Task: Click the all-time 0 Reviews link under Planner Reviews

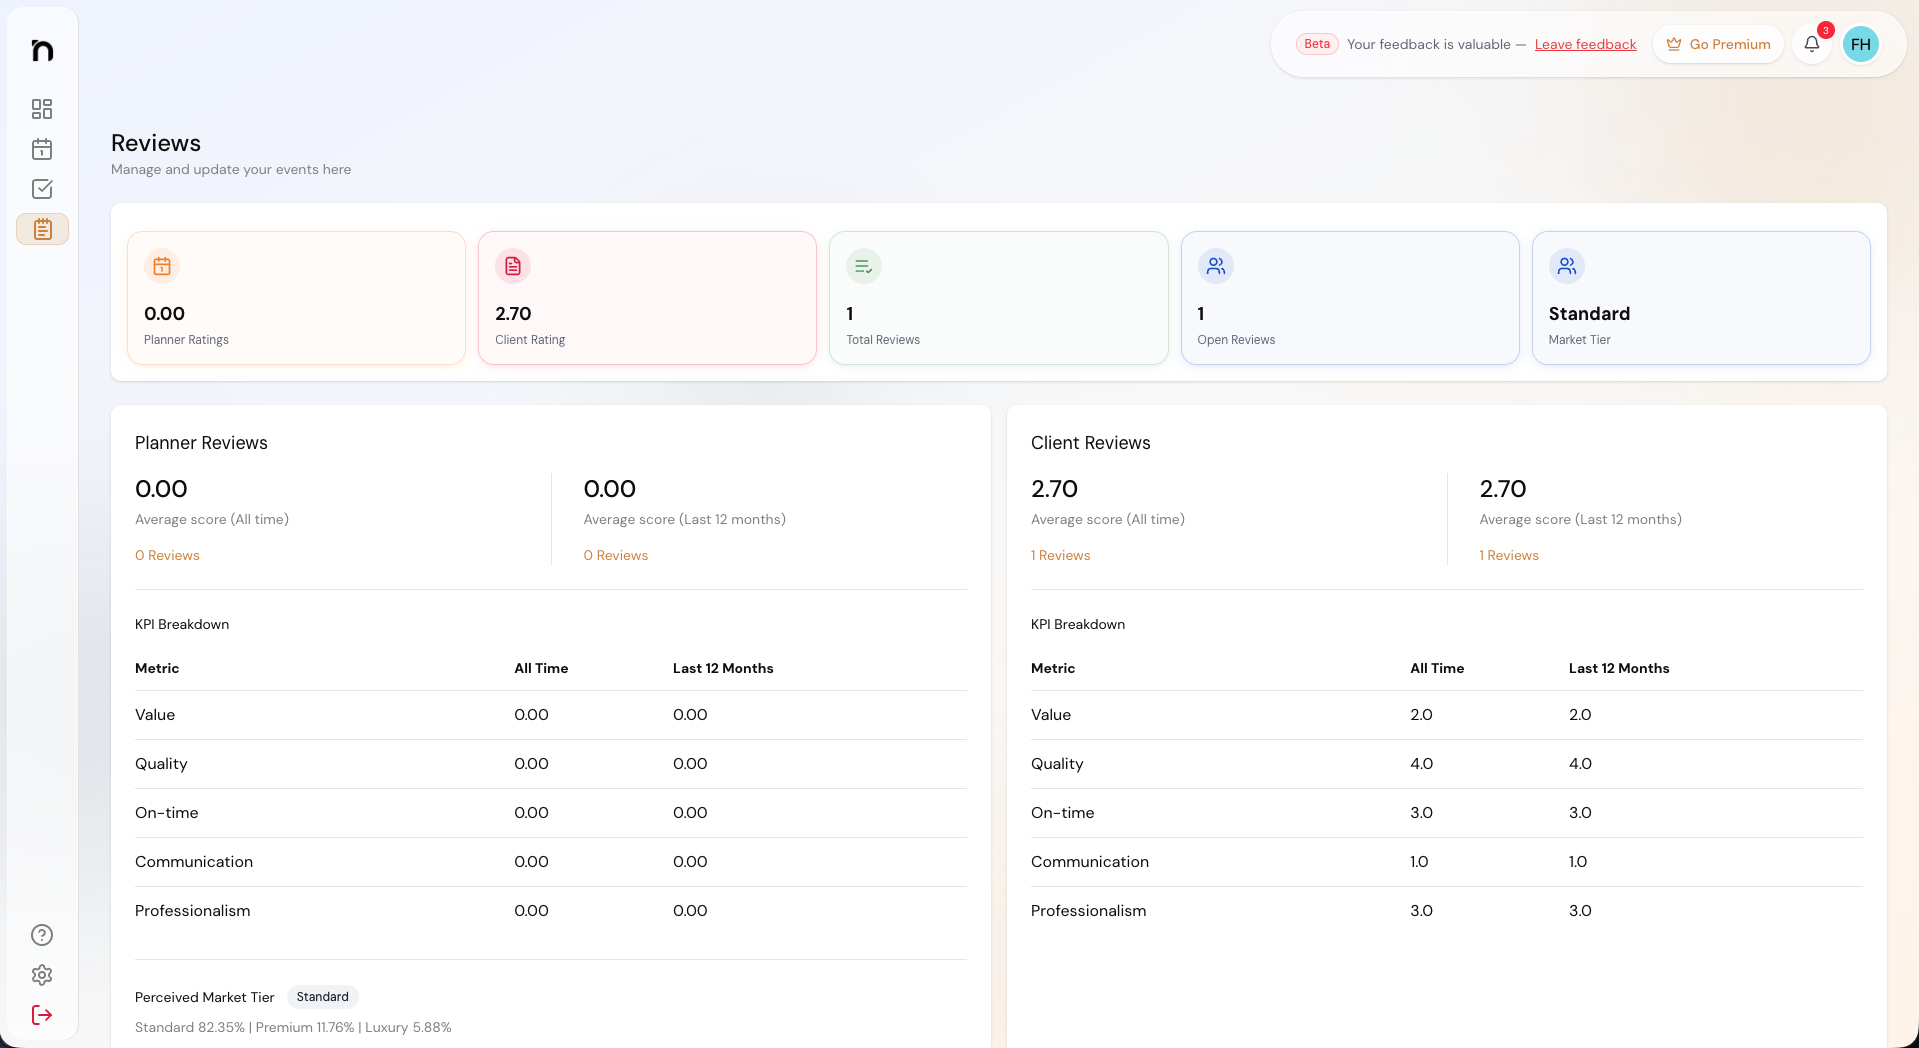Action: click(167, 555)
